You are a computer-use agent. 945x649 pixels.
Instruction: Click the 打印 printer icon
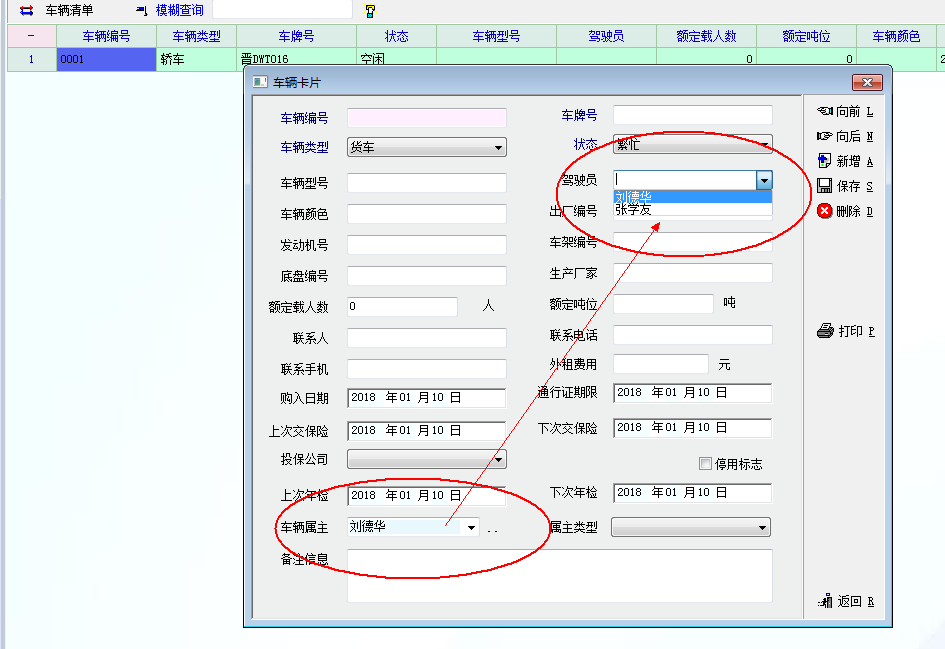click(825, 331)
